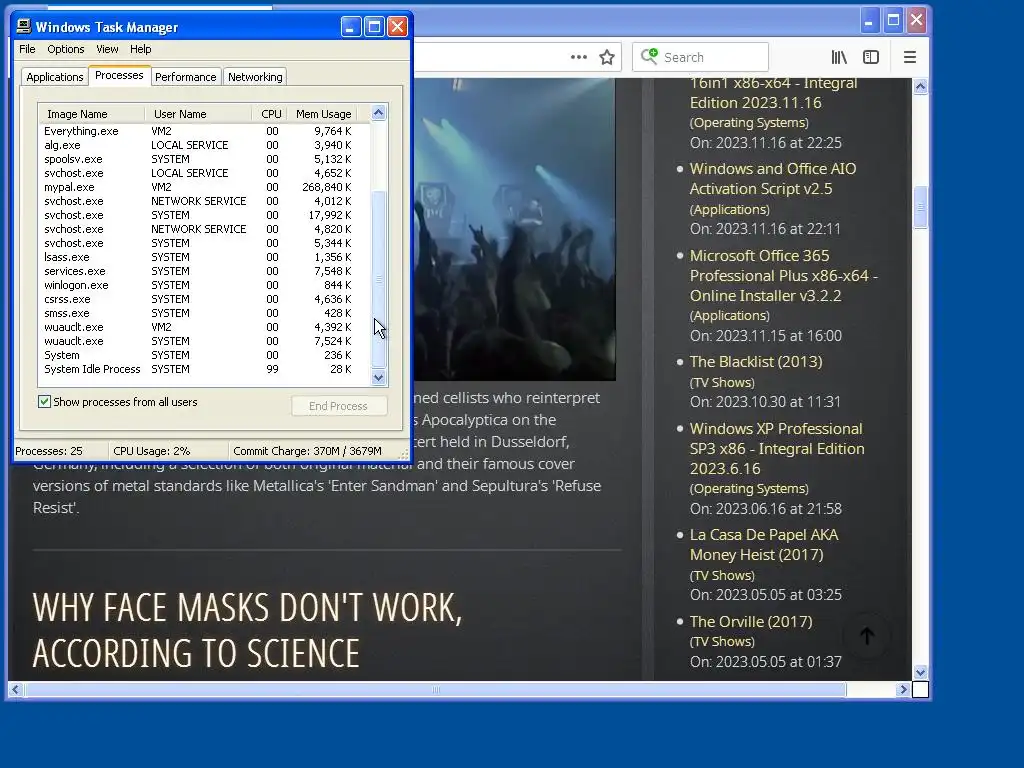Open the View menu in Task Manager
The image size is (1024, 768).
[107, 49]
